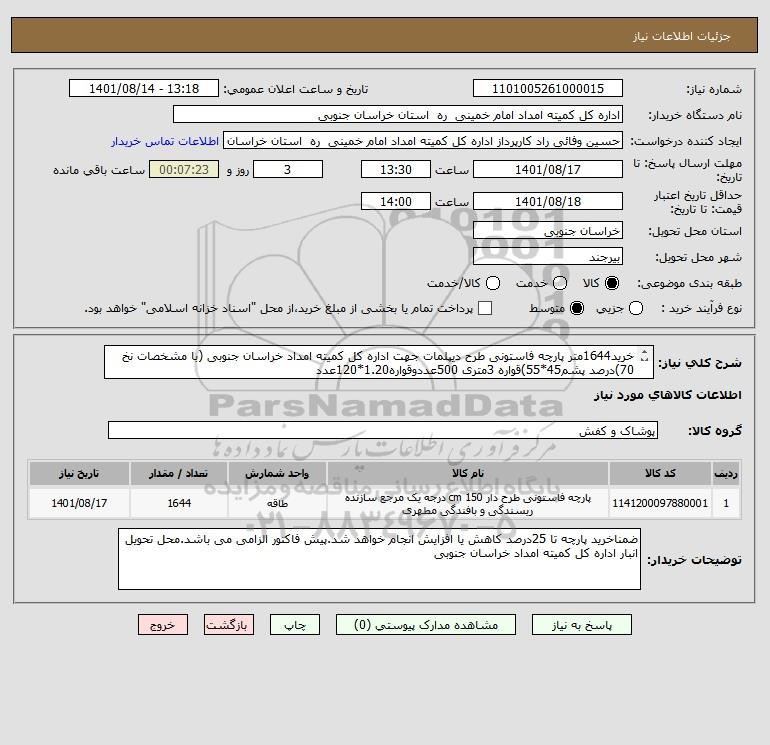This screenshot has width=770, height=745.
Task: Toggle the Islamic treasury documents payment checkbox
Action: 485,308
